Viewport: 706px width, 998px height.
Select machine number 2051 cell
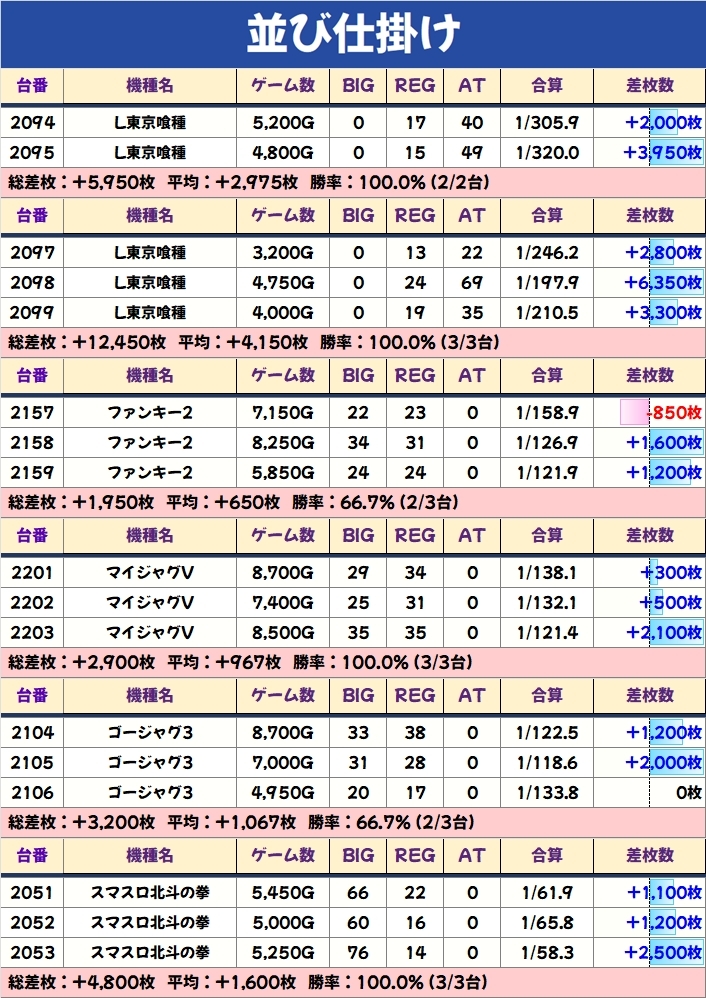click(32, 893)
